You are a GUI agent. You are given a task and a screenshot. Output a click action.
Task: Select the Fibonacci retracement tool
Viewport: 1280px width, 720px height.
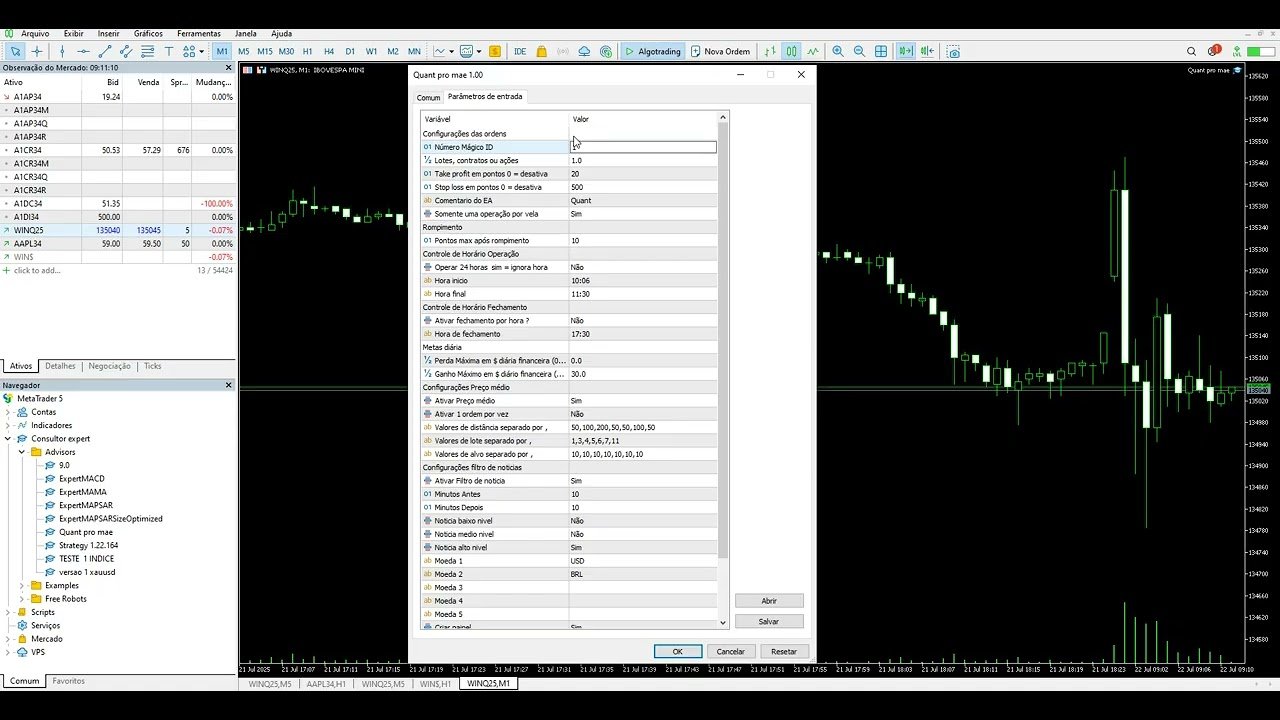pyautogui.click(x=147, y=51)
